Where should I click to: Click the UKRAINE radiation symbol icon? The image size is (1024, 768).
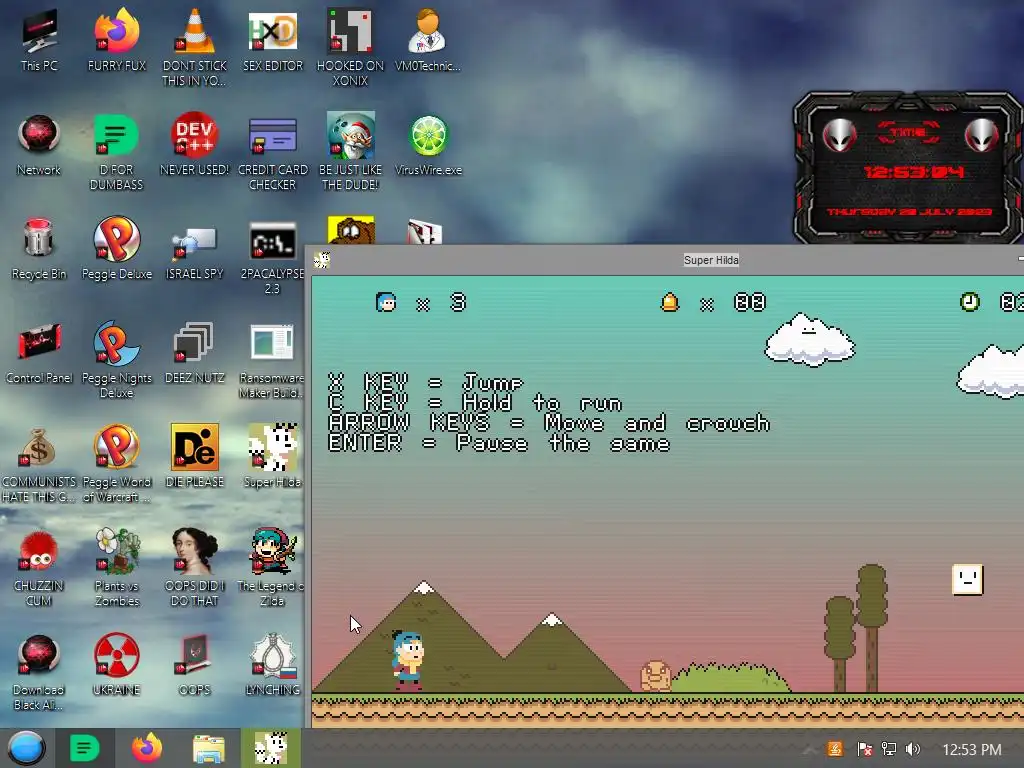point(117,664)
